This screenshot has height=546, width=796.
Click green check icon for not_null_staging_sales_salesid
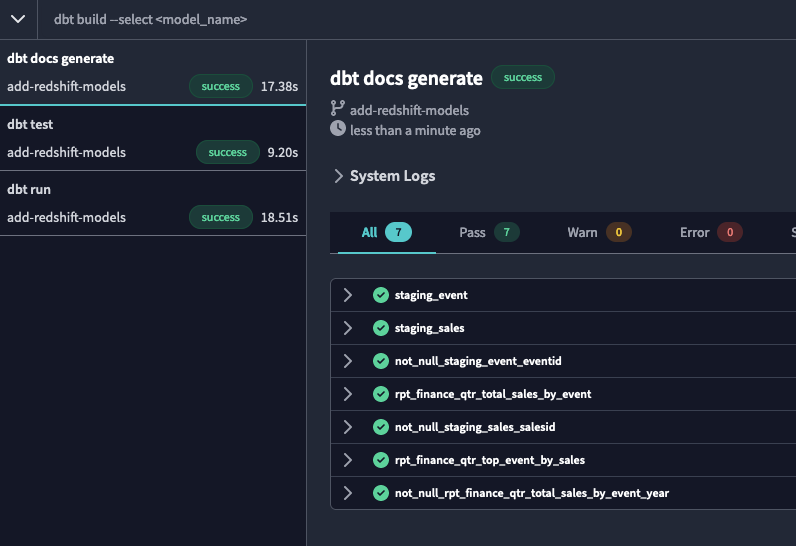coord(381,427)
